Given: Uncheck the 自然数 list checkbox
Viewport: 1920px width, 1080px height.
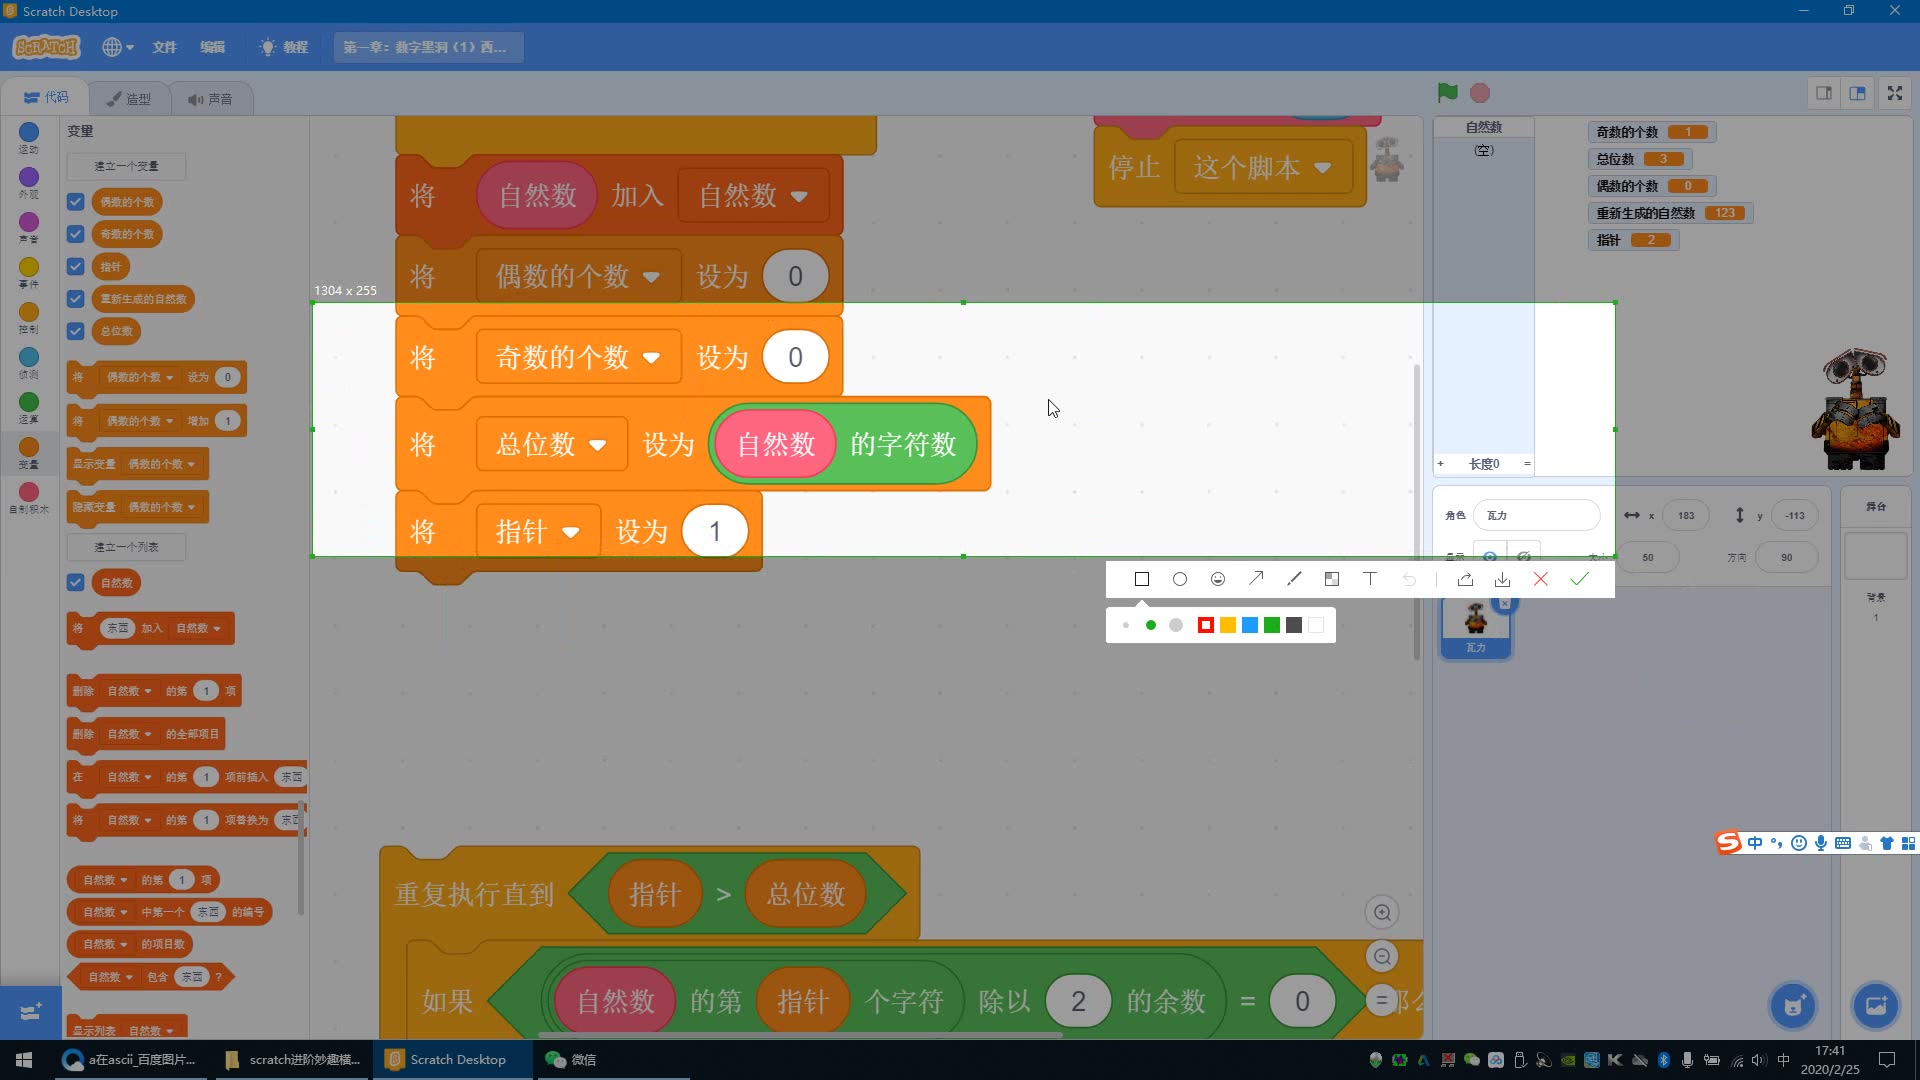Looking at the screenshot, I should (x=75, y=583).
